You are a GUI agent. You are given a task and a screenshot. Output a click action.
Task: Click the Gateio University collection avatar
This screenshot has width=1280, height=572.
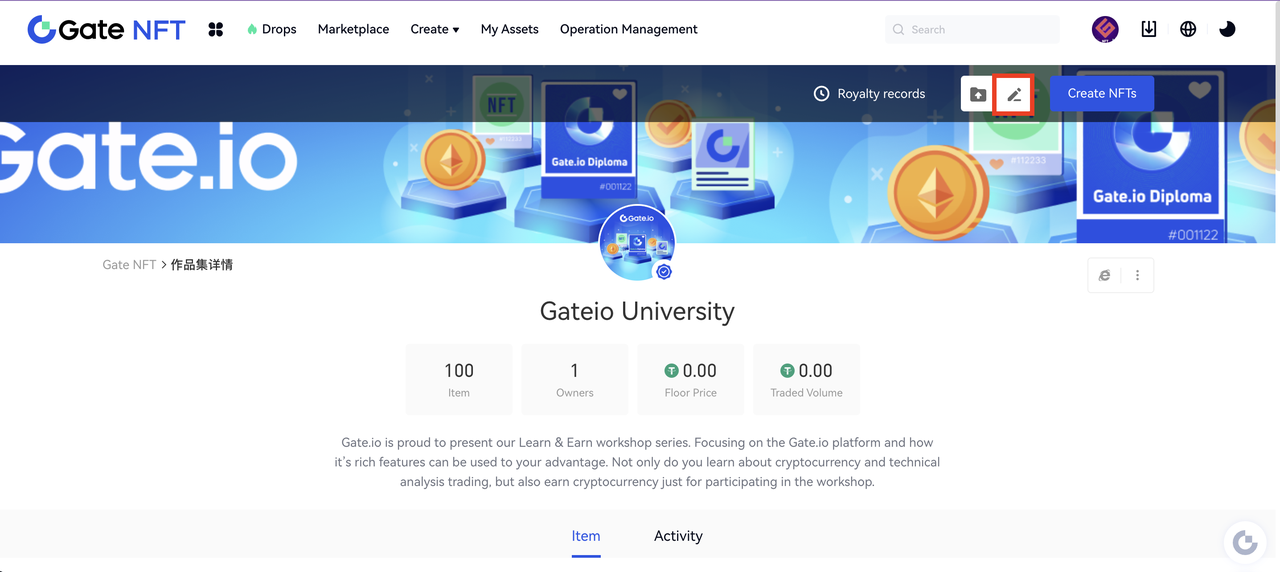(637, 243)
